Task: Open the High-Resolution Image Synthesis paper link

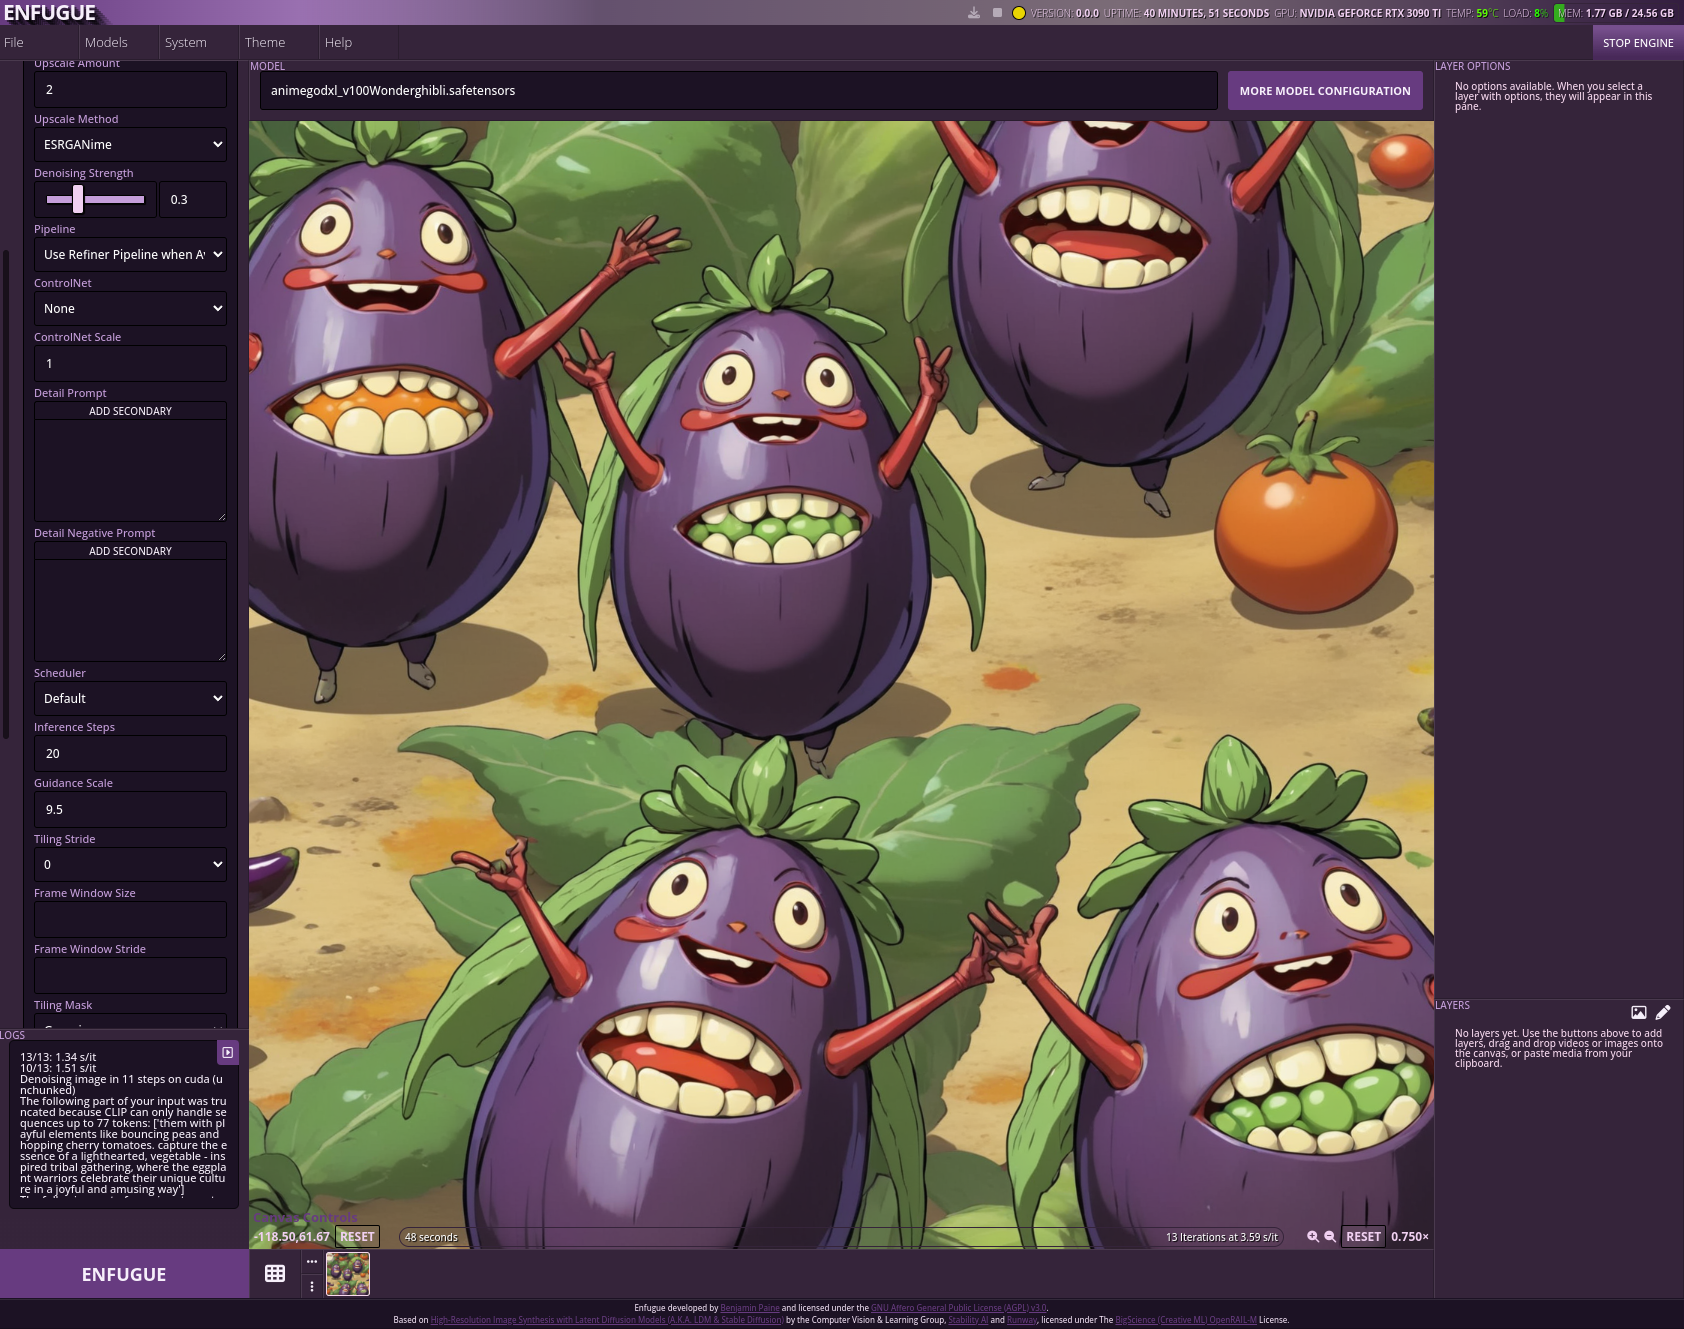Action: click(607, 1320)
